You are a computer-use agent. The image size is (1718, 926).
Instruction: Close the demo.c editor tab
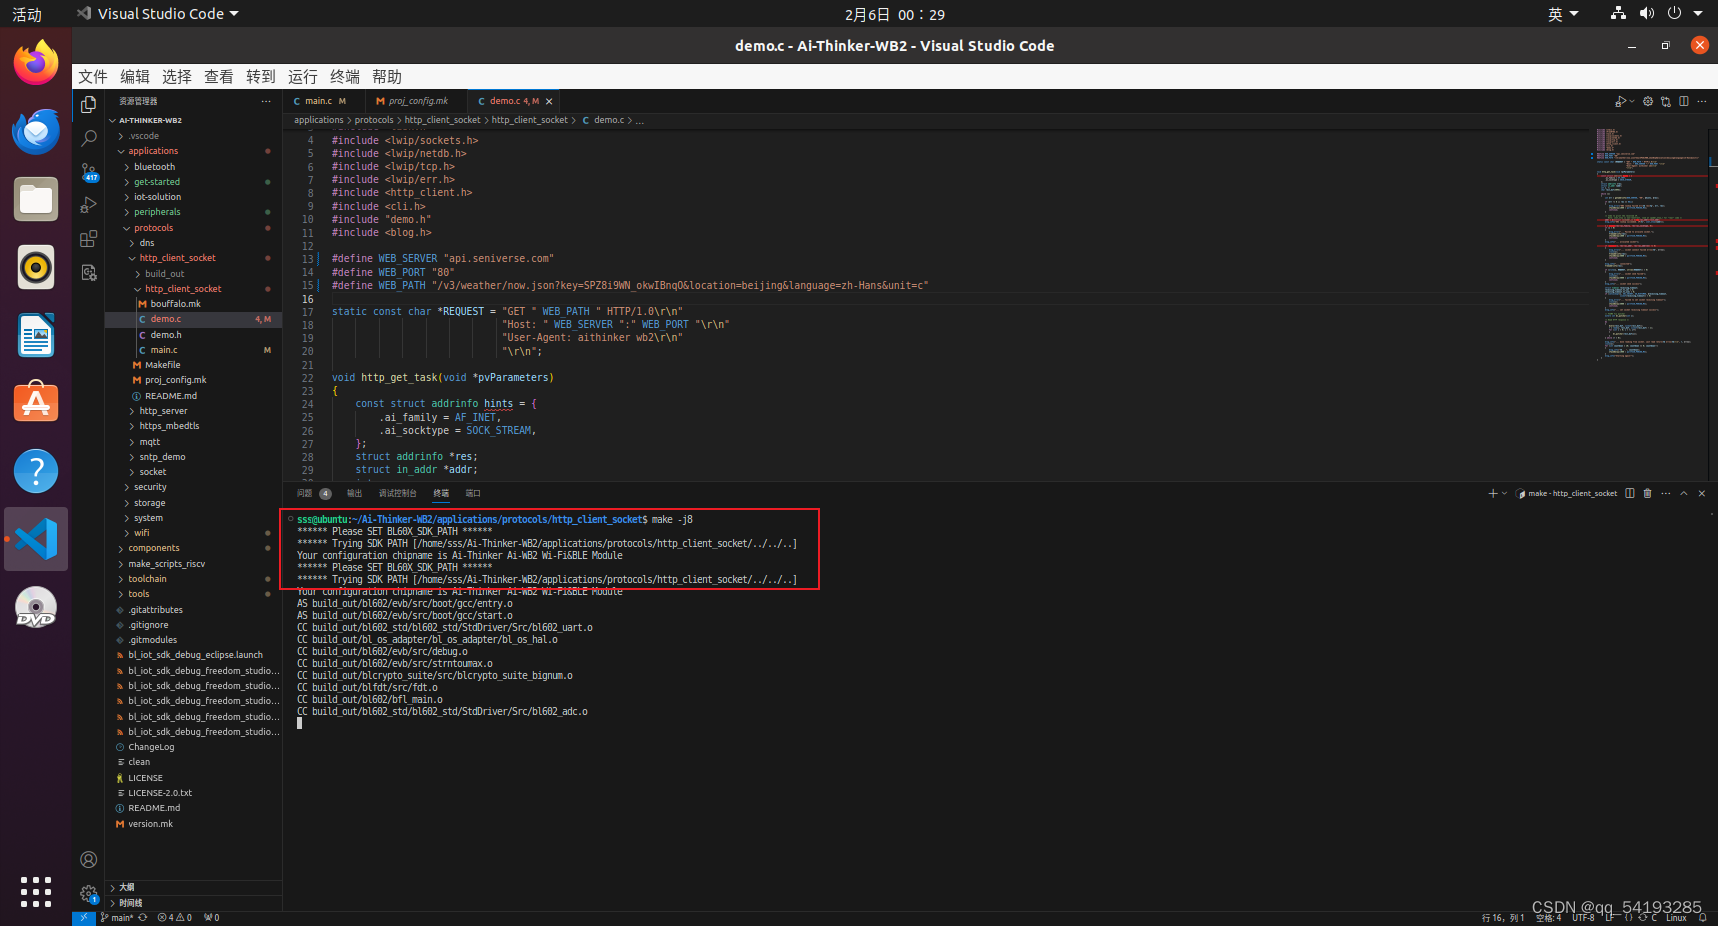click(x=549, y=101)
